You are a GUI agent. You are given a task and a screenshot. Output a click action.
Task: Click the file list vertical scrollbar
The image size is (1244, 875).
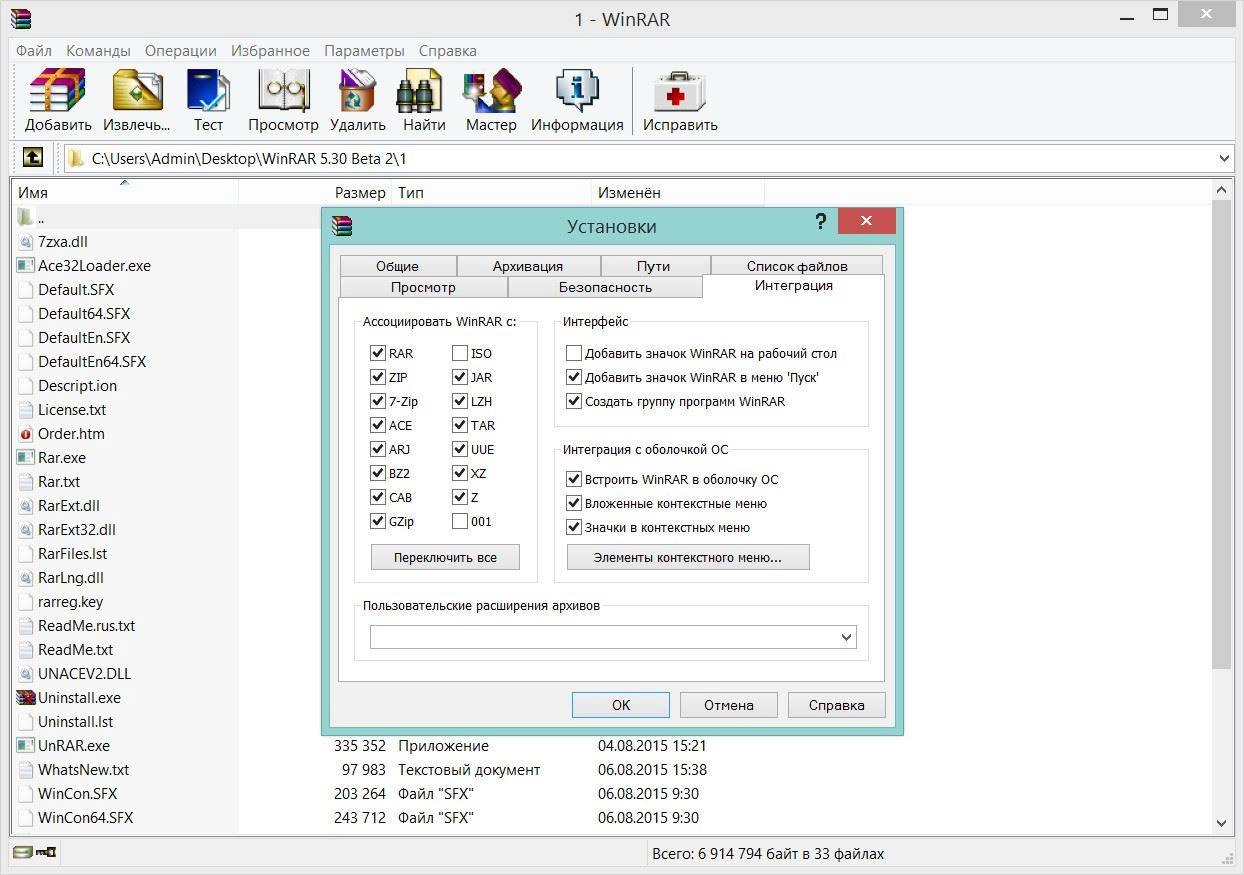1221,433
